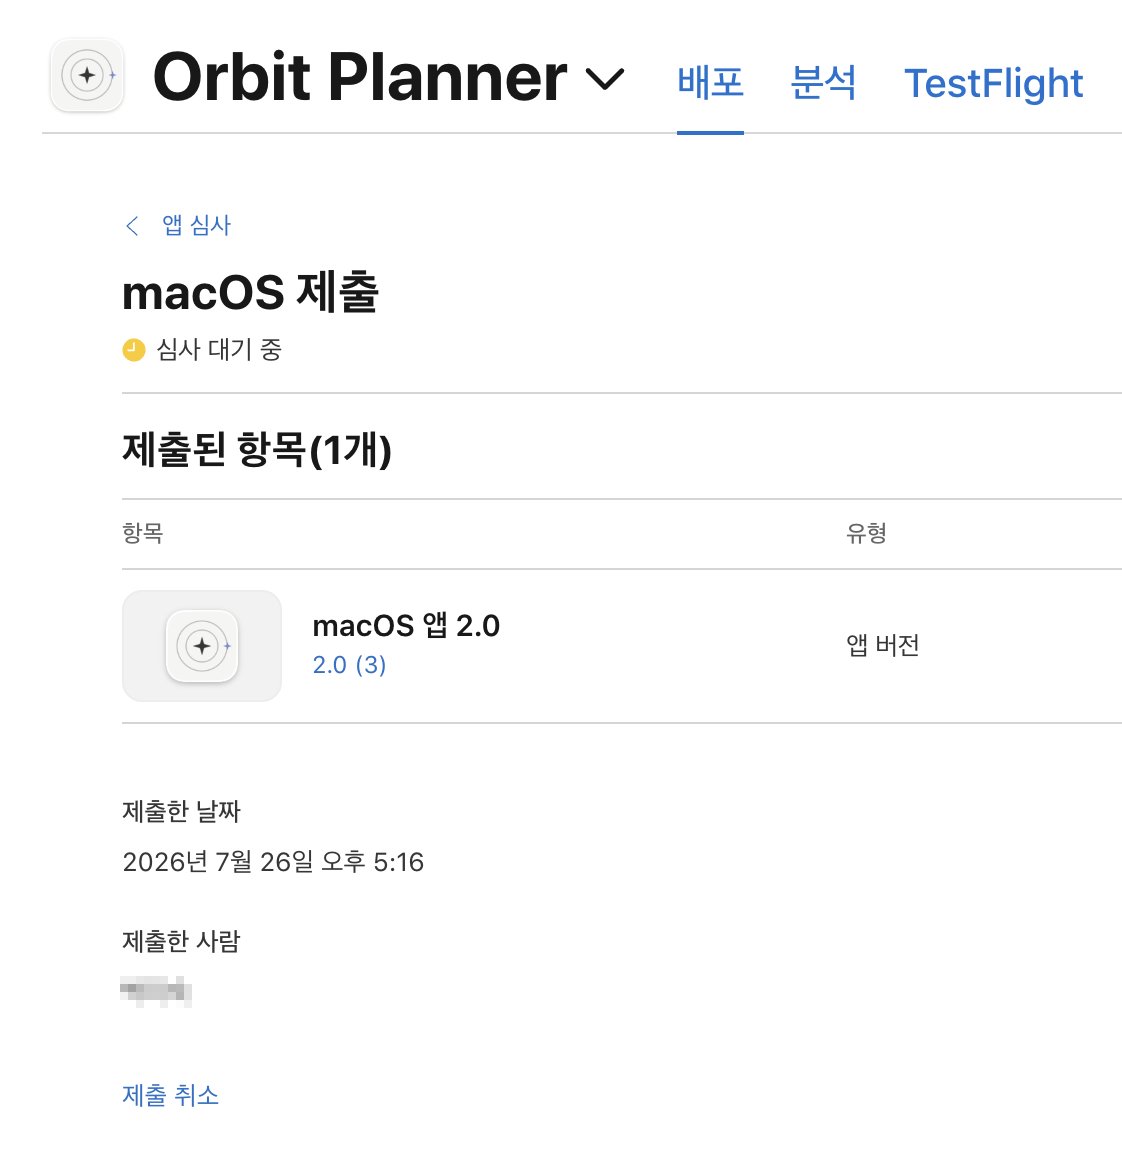Click the blurred submitter name

click(x=156, y=991)
